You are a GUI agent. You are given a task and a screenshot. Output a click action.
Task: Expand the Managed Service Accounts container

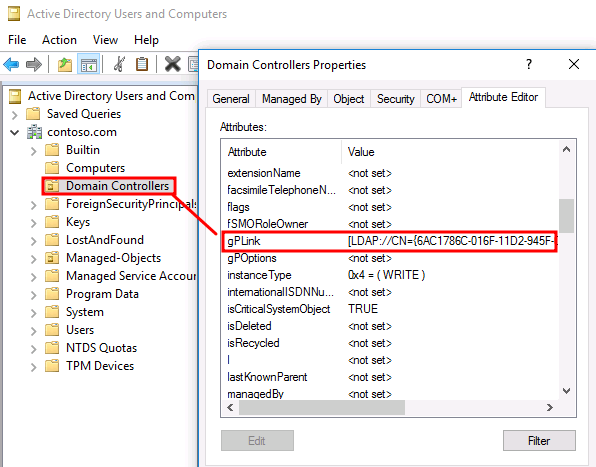(x=33, y=277)
